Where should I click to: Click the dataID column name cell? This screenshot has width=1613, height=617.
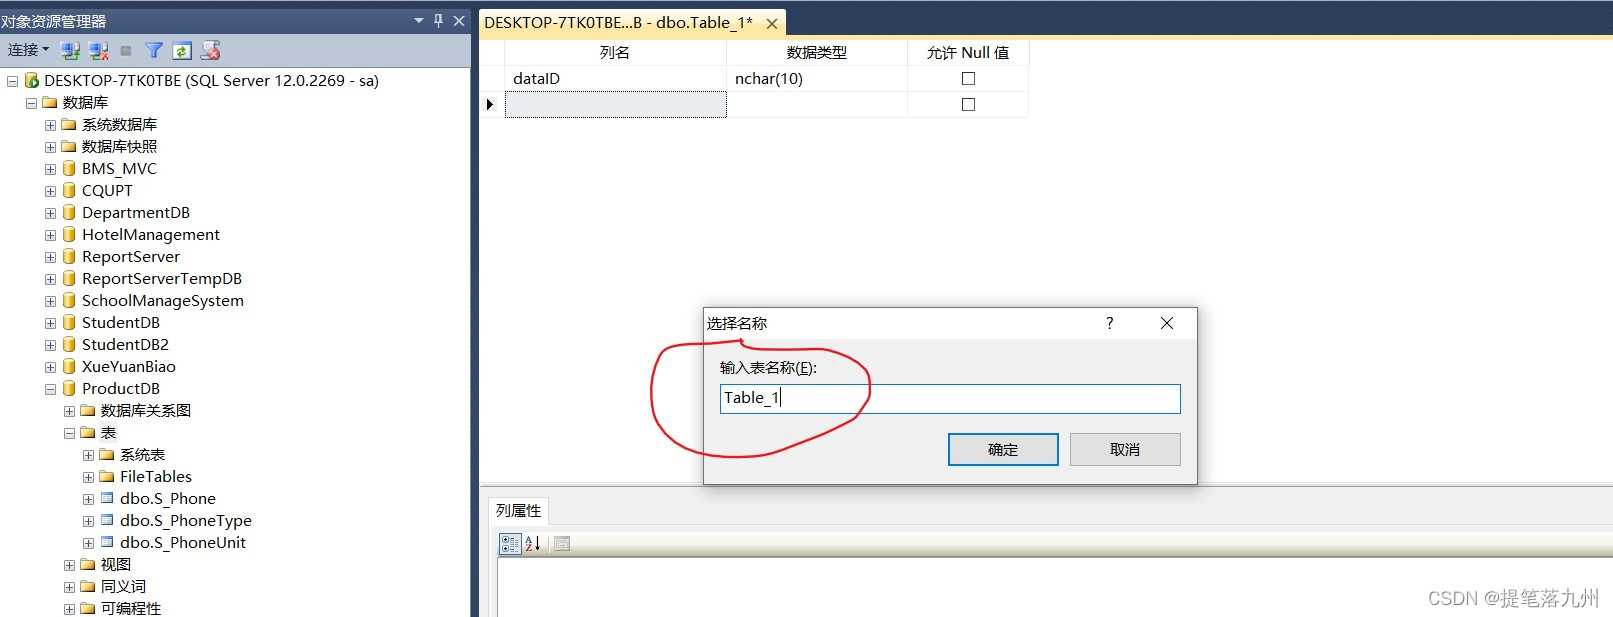[615, 78]
